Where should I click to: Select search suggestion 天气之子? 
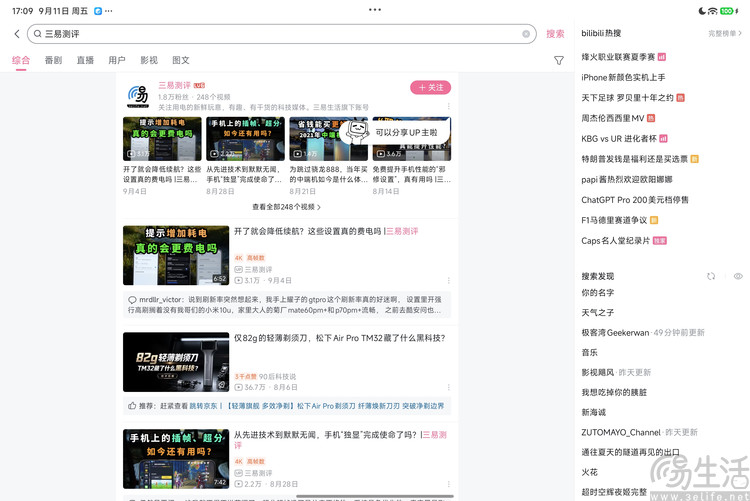(x=597, y=312)
